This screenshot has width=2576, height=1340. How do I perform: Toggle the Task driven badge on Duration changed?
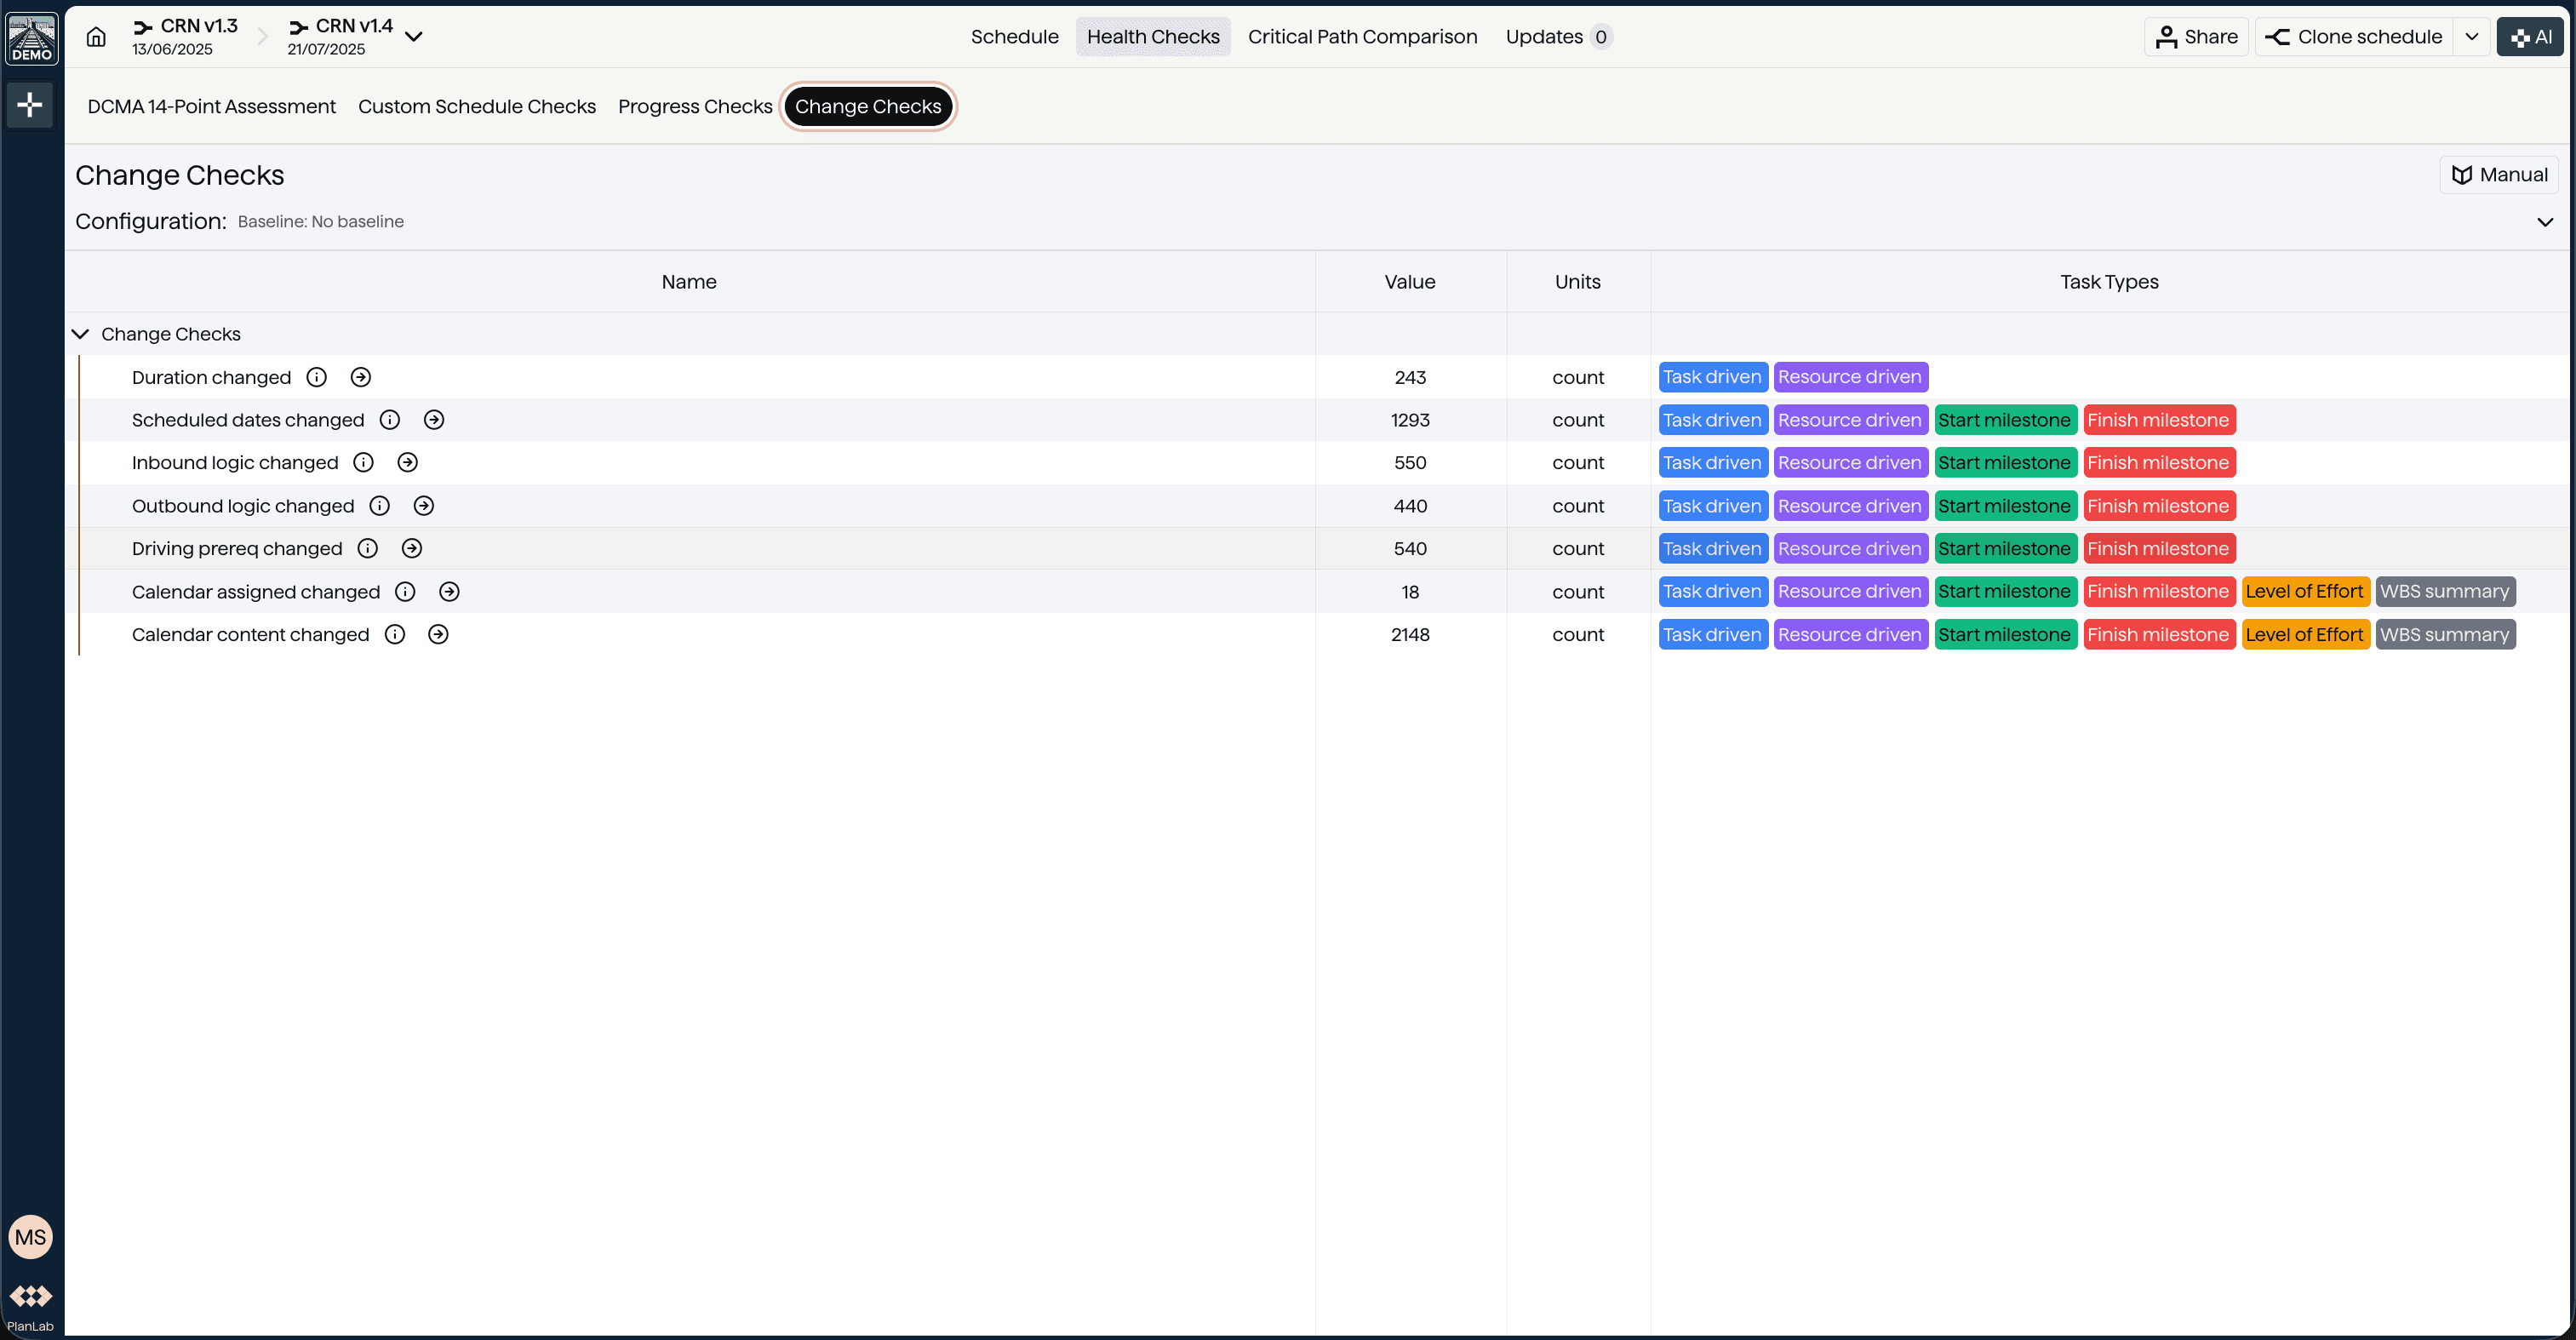[1711, 377]
